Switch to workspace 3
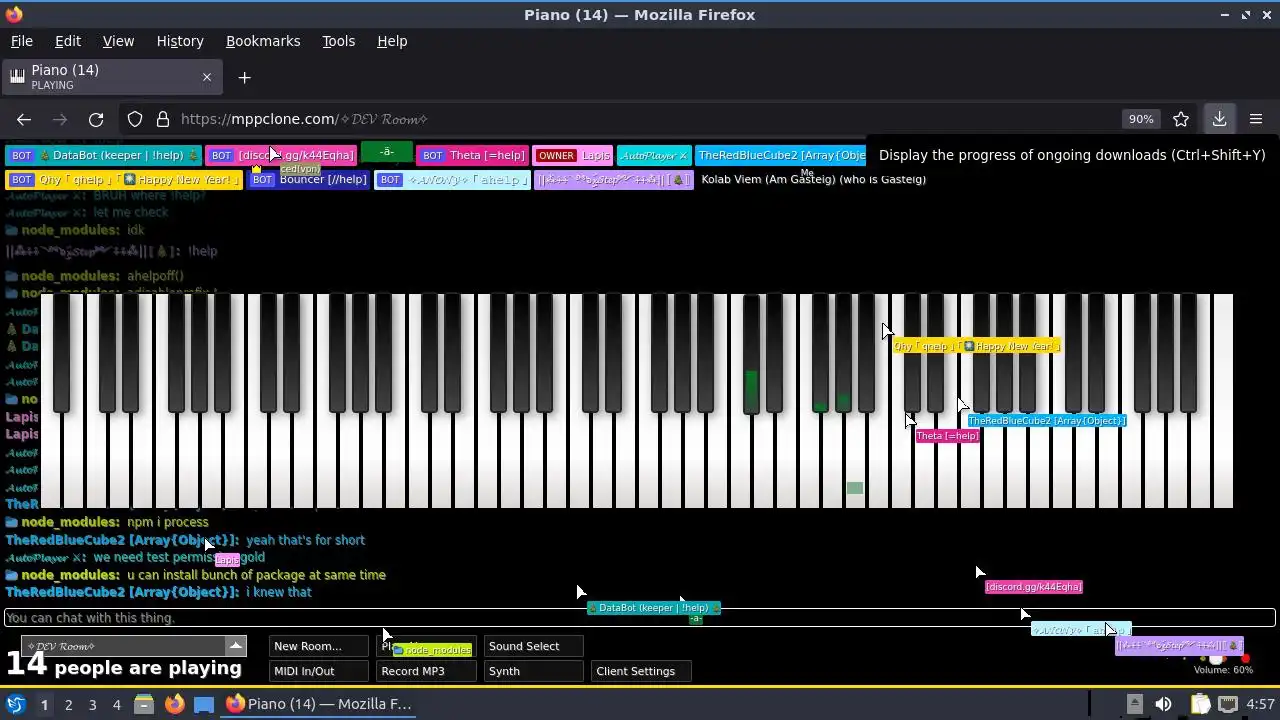This screenshot has height=720, width=1280. [92, 704]
